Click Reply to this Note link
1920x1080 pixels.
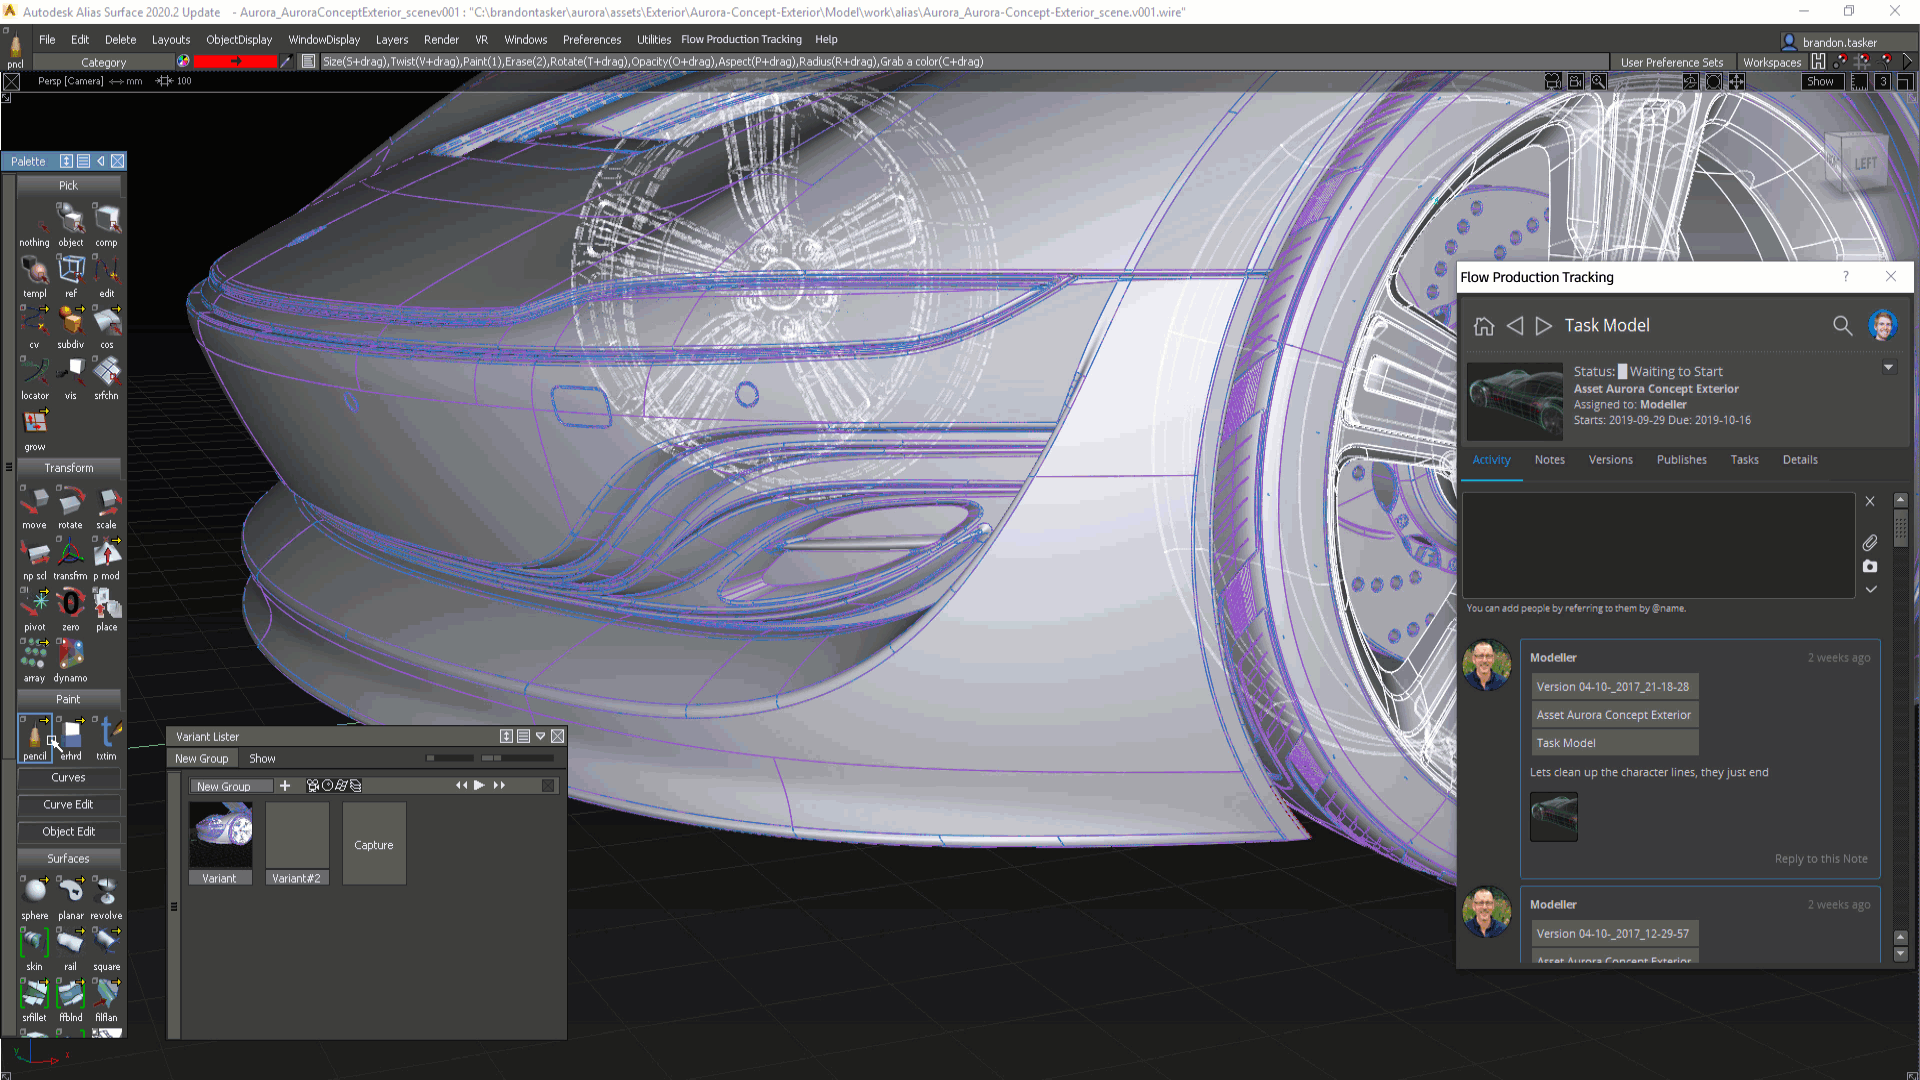coord(1820,859)
